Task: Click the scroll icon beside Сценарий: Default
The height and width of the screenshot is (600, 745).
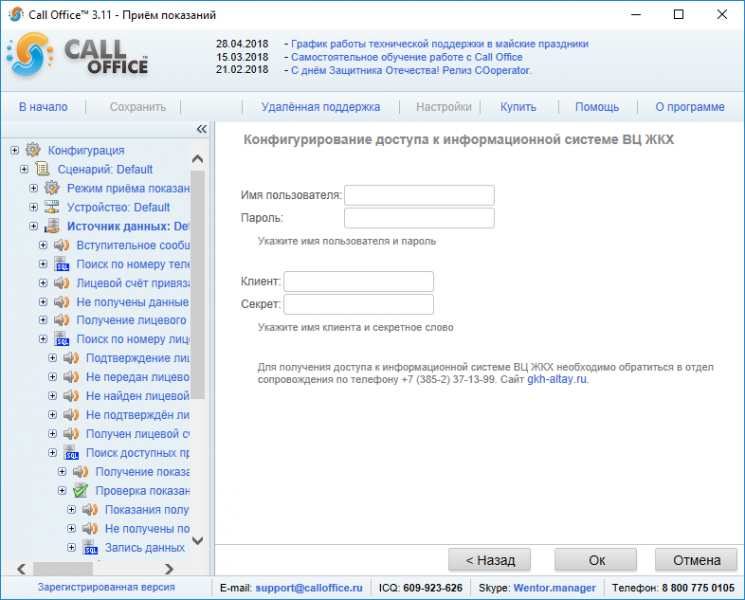Action: coord(42,169)
